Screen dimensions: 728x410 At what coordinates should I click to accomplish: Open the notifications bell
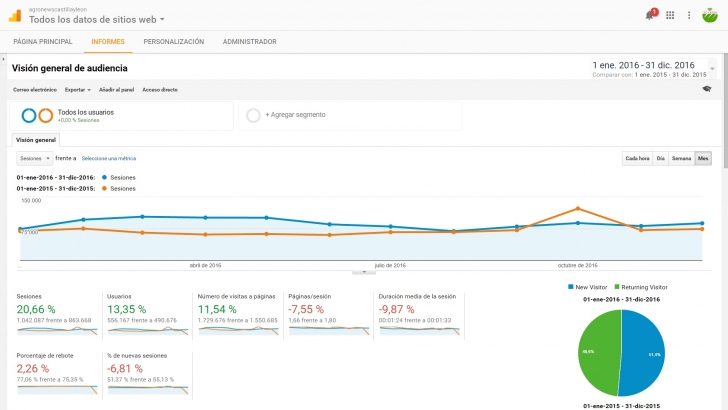[649, 15]
